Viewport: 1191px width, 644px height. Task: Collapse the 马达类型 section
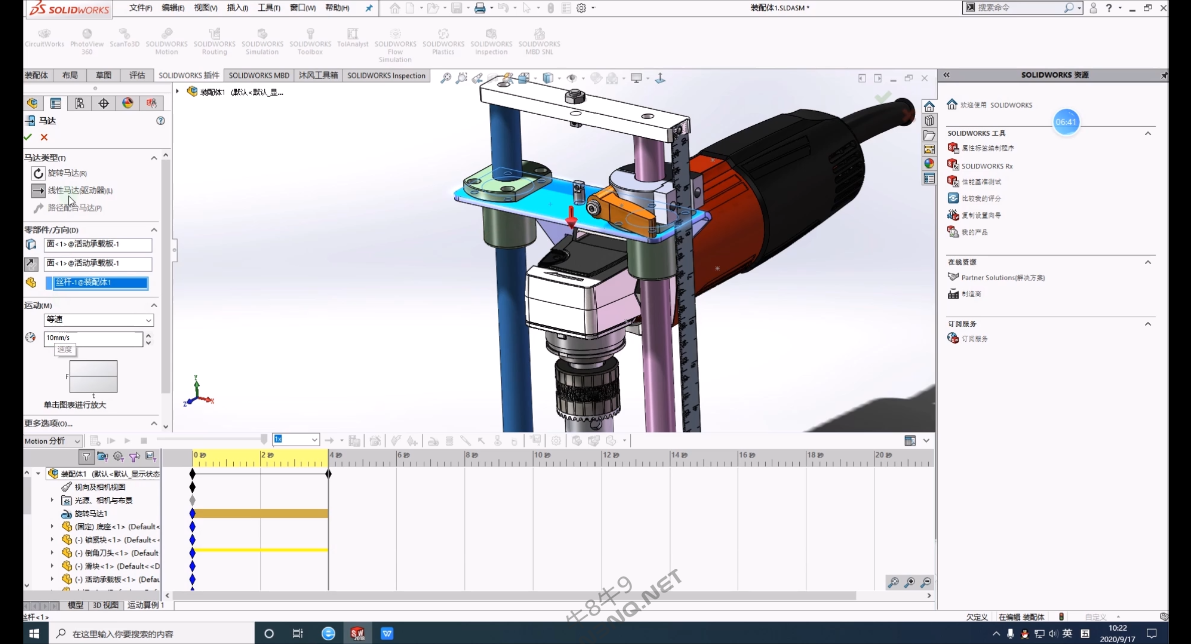tap(154, 158)
